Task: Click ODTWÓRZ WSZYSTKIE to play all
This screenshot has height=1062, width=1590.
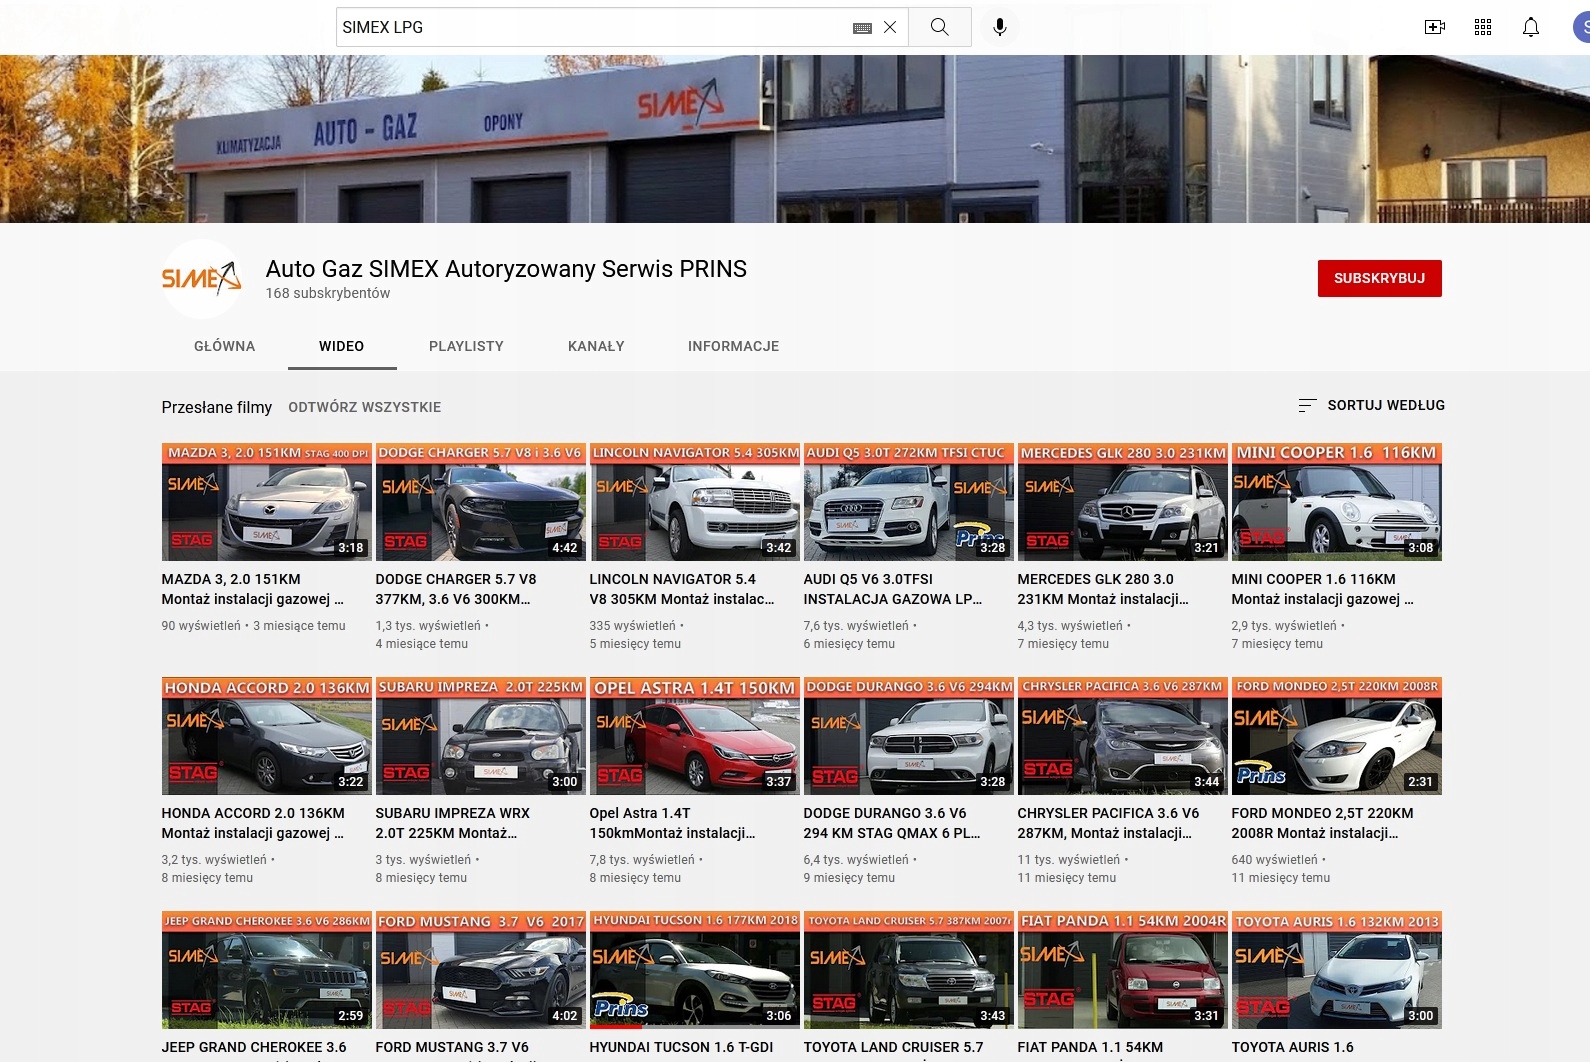Action: tap(365, 407)
